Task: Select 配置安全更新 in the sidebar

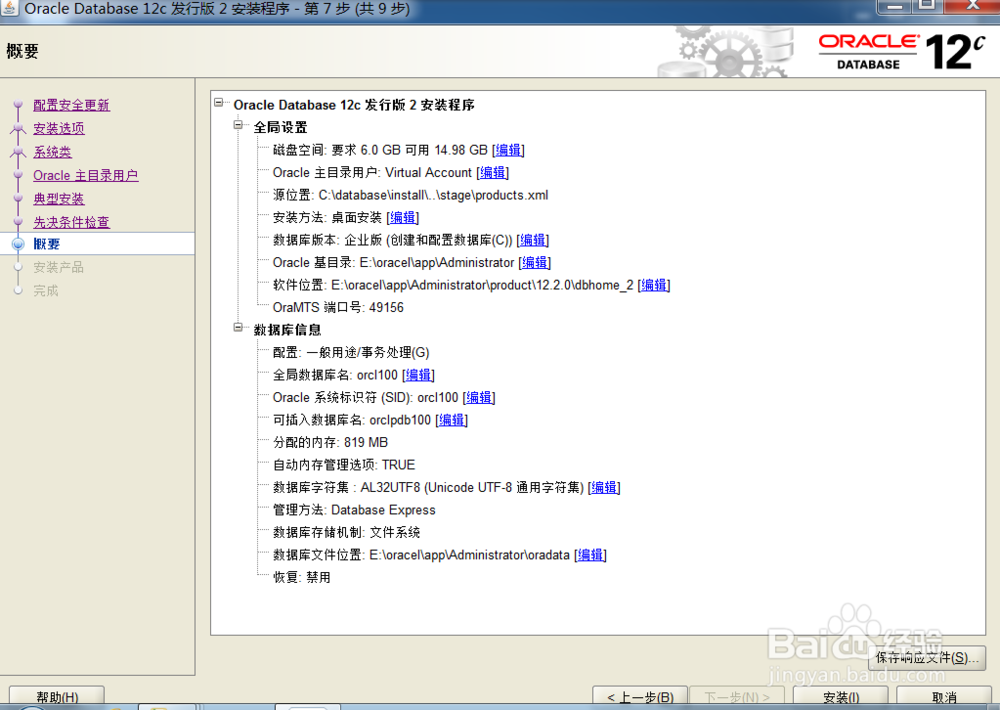Action: point(73,104)
